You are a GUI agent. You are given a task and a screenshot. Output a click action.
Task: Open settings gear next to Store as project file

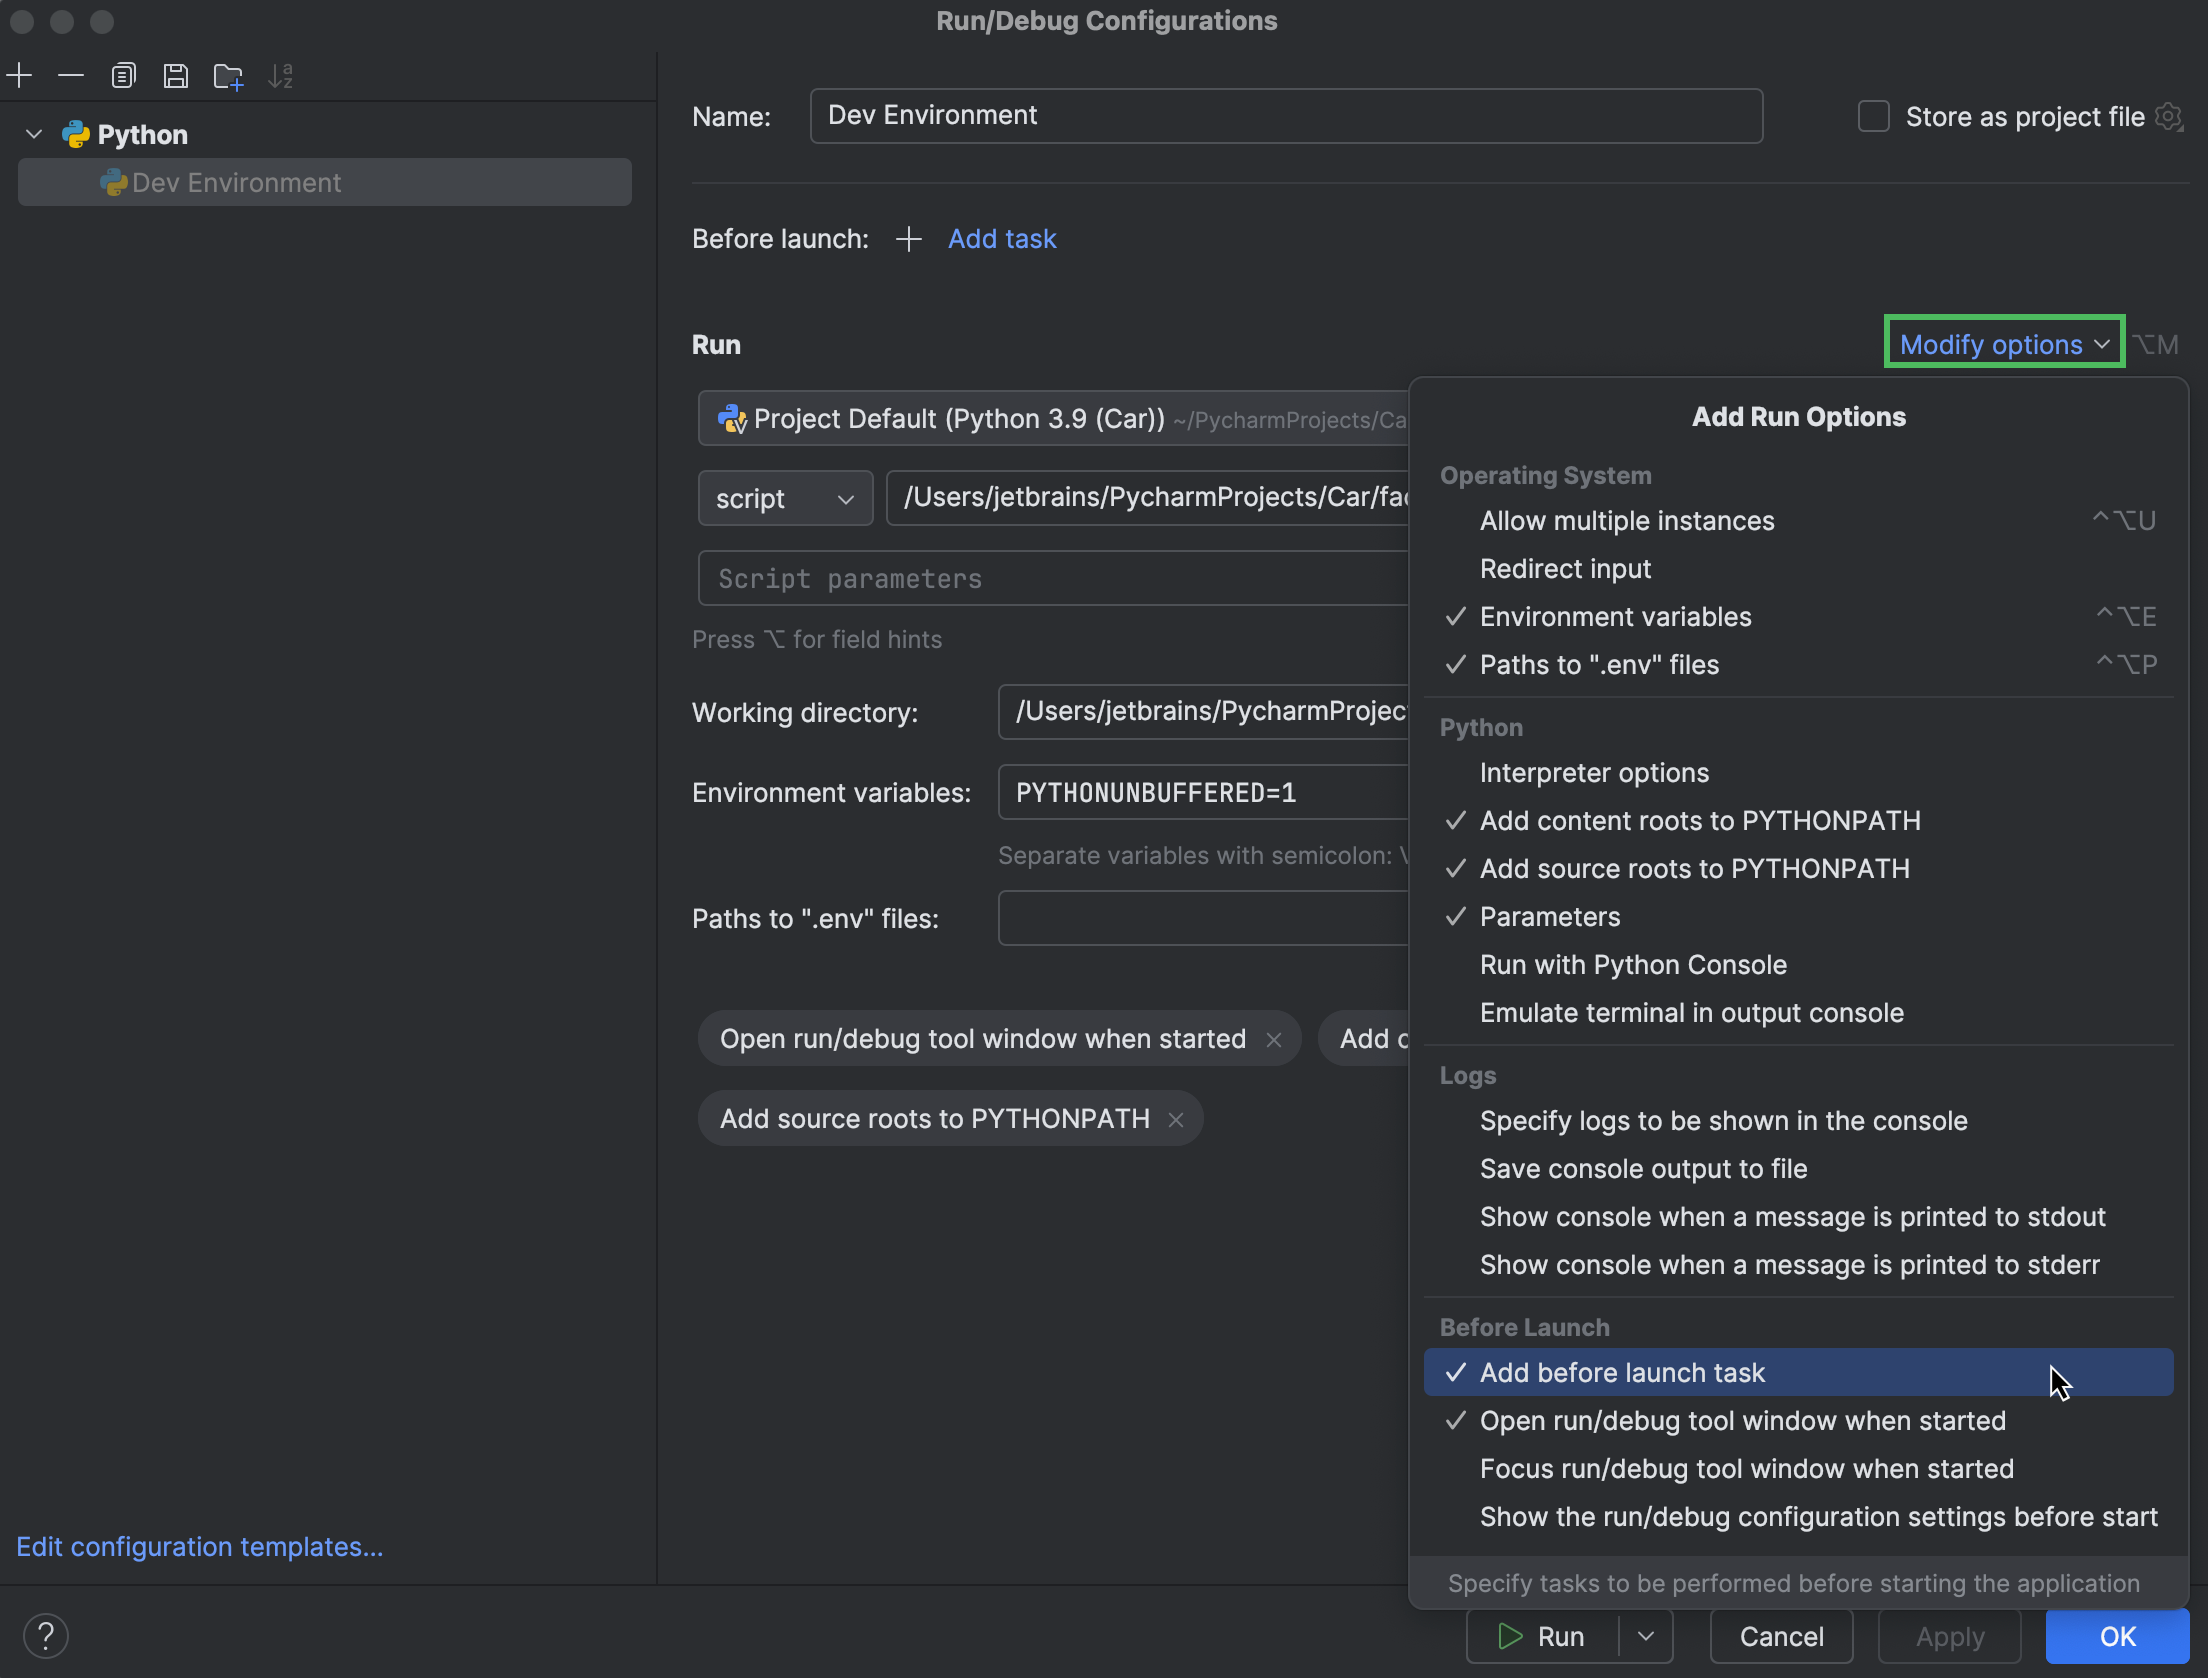coord(2169,116)
